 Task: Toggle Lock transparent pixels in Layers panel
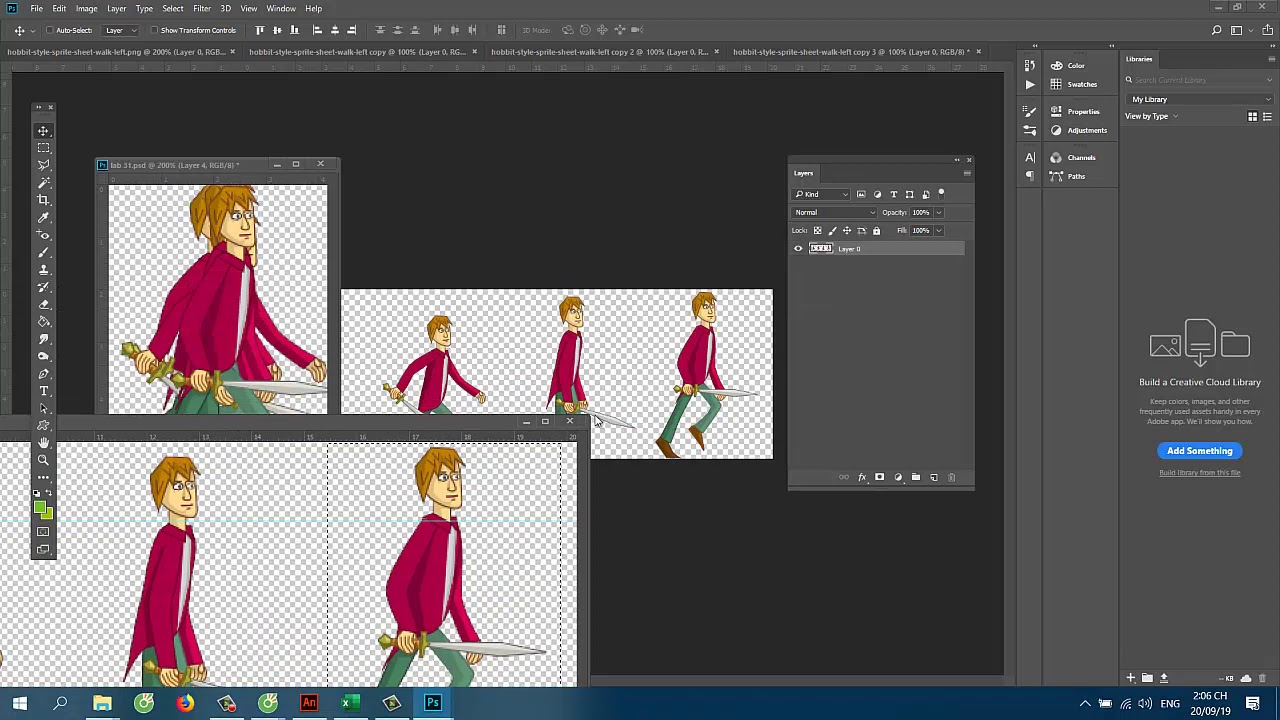pyautogui.click(x=817, y=231)
